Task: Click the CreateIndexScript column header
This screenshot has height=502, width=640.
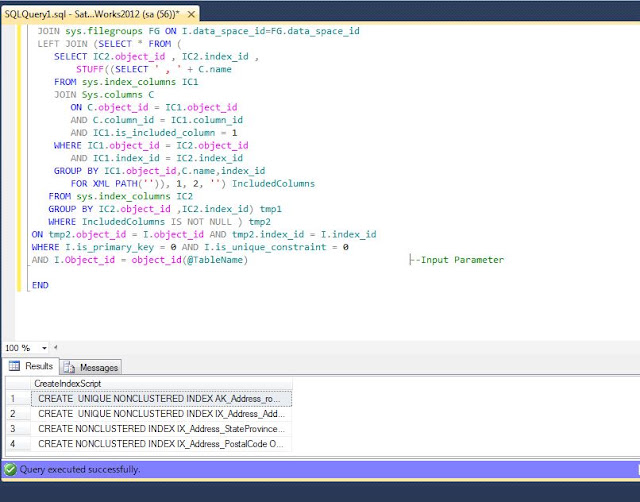Action: tap(162, 384)
